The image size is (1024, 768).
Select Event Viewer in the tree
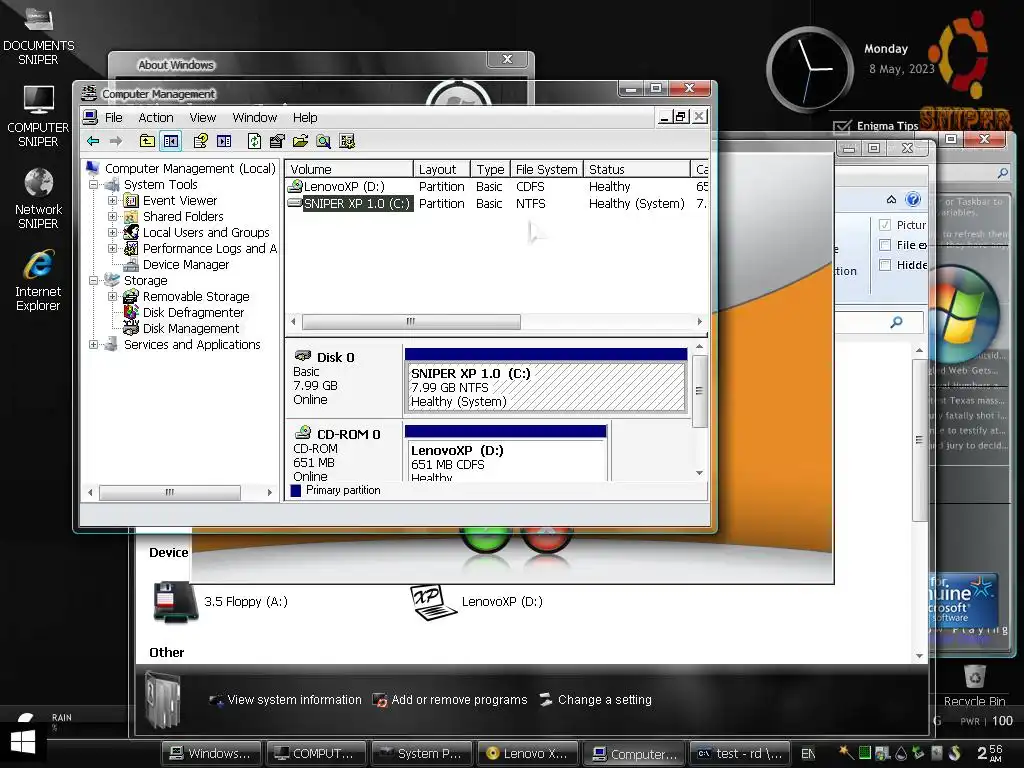click(180, 200)
